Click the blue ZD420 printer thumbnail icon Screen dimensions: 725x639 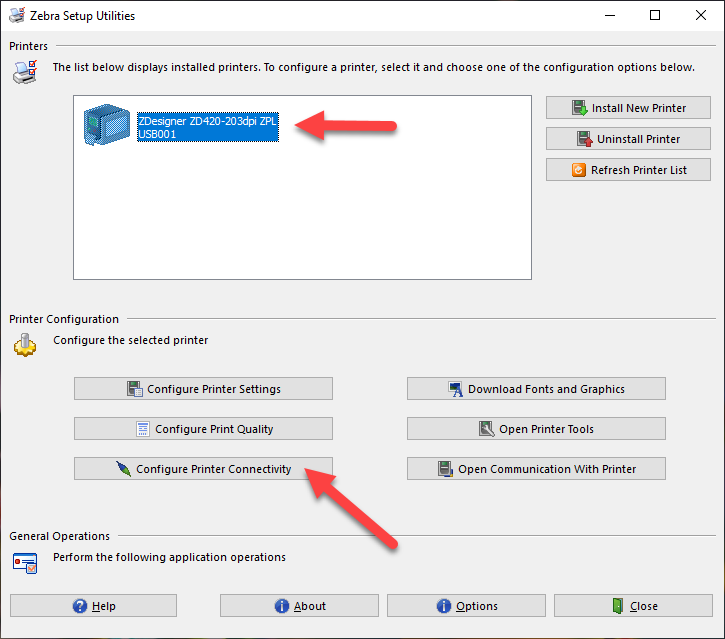click(x=107, y=125)
